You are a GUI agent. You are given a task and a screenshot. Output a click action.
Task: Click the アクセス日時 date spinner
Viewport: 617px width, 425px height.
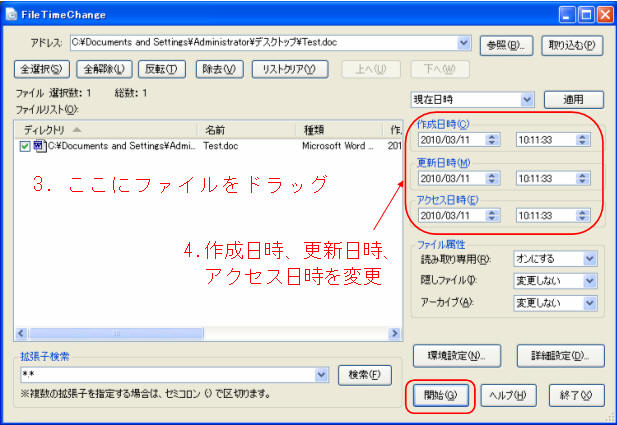(x=492, y=215)
